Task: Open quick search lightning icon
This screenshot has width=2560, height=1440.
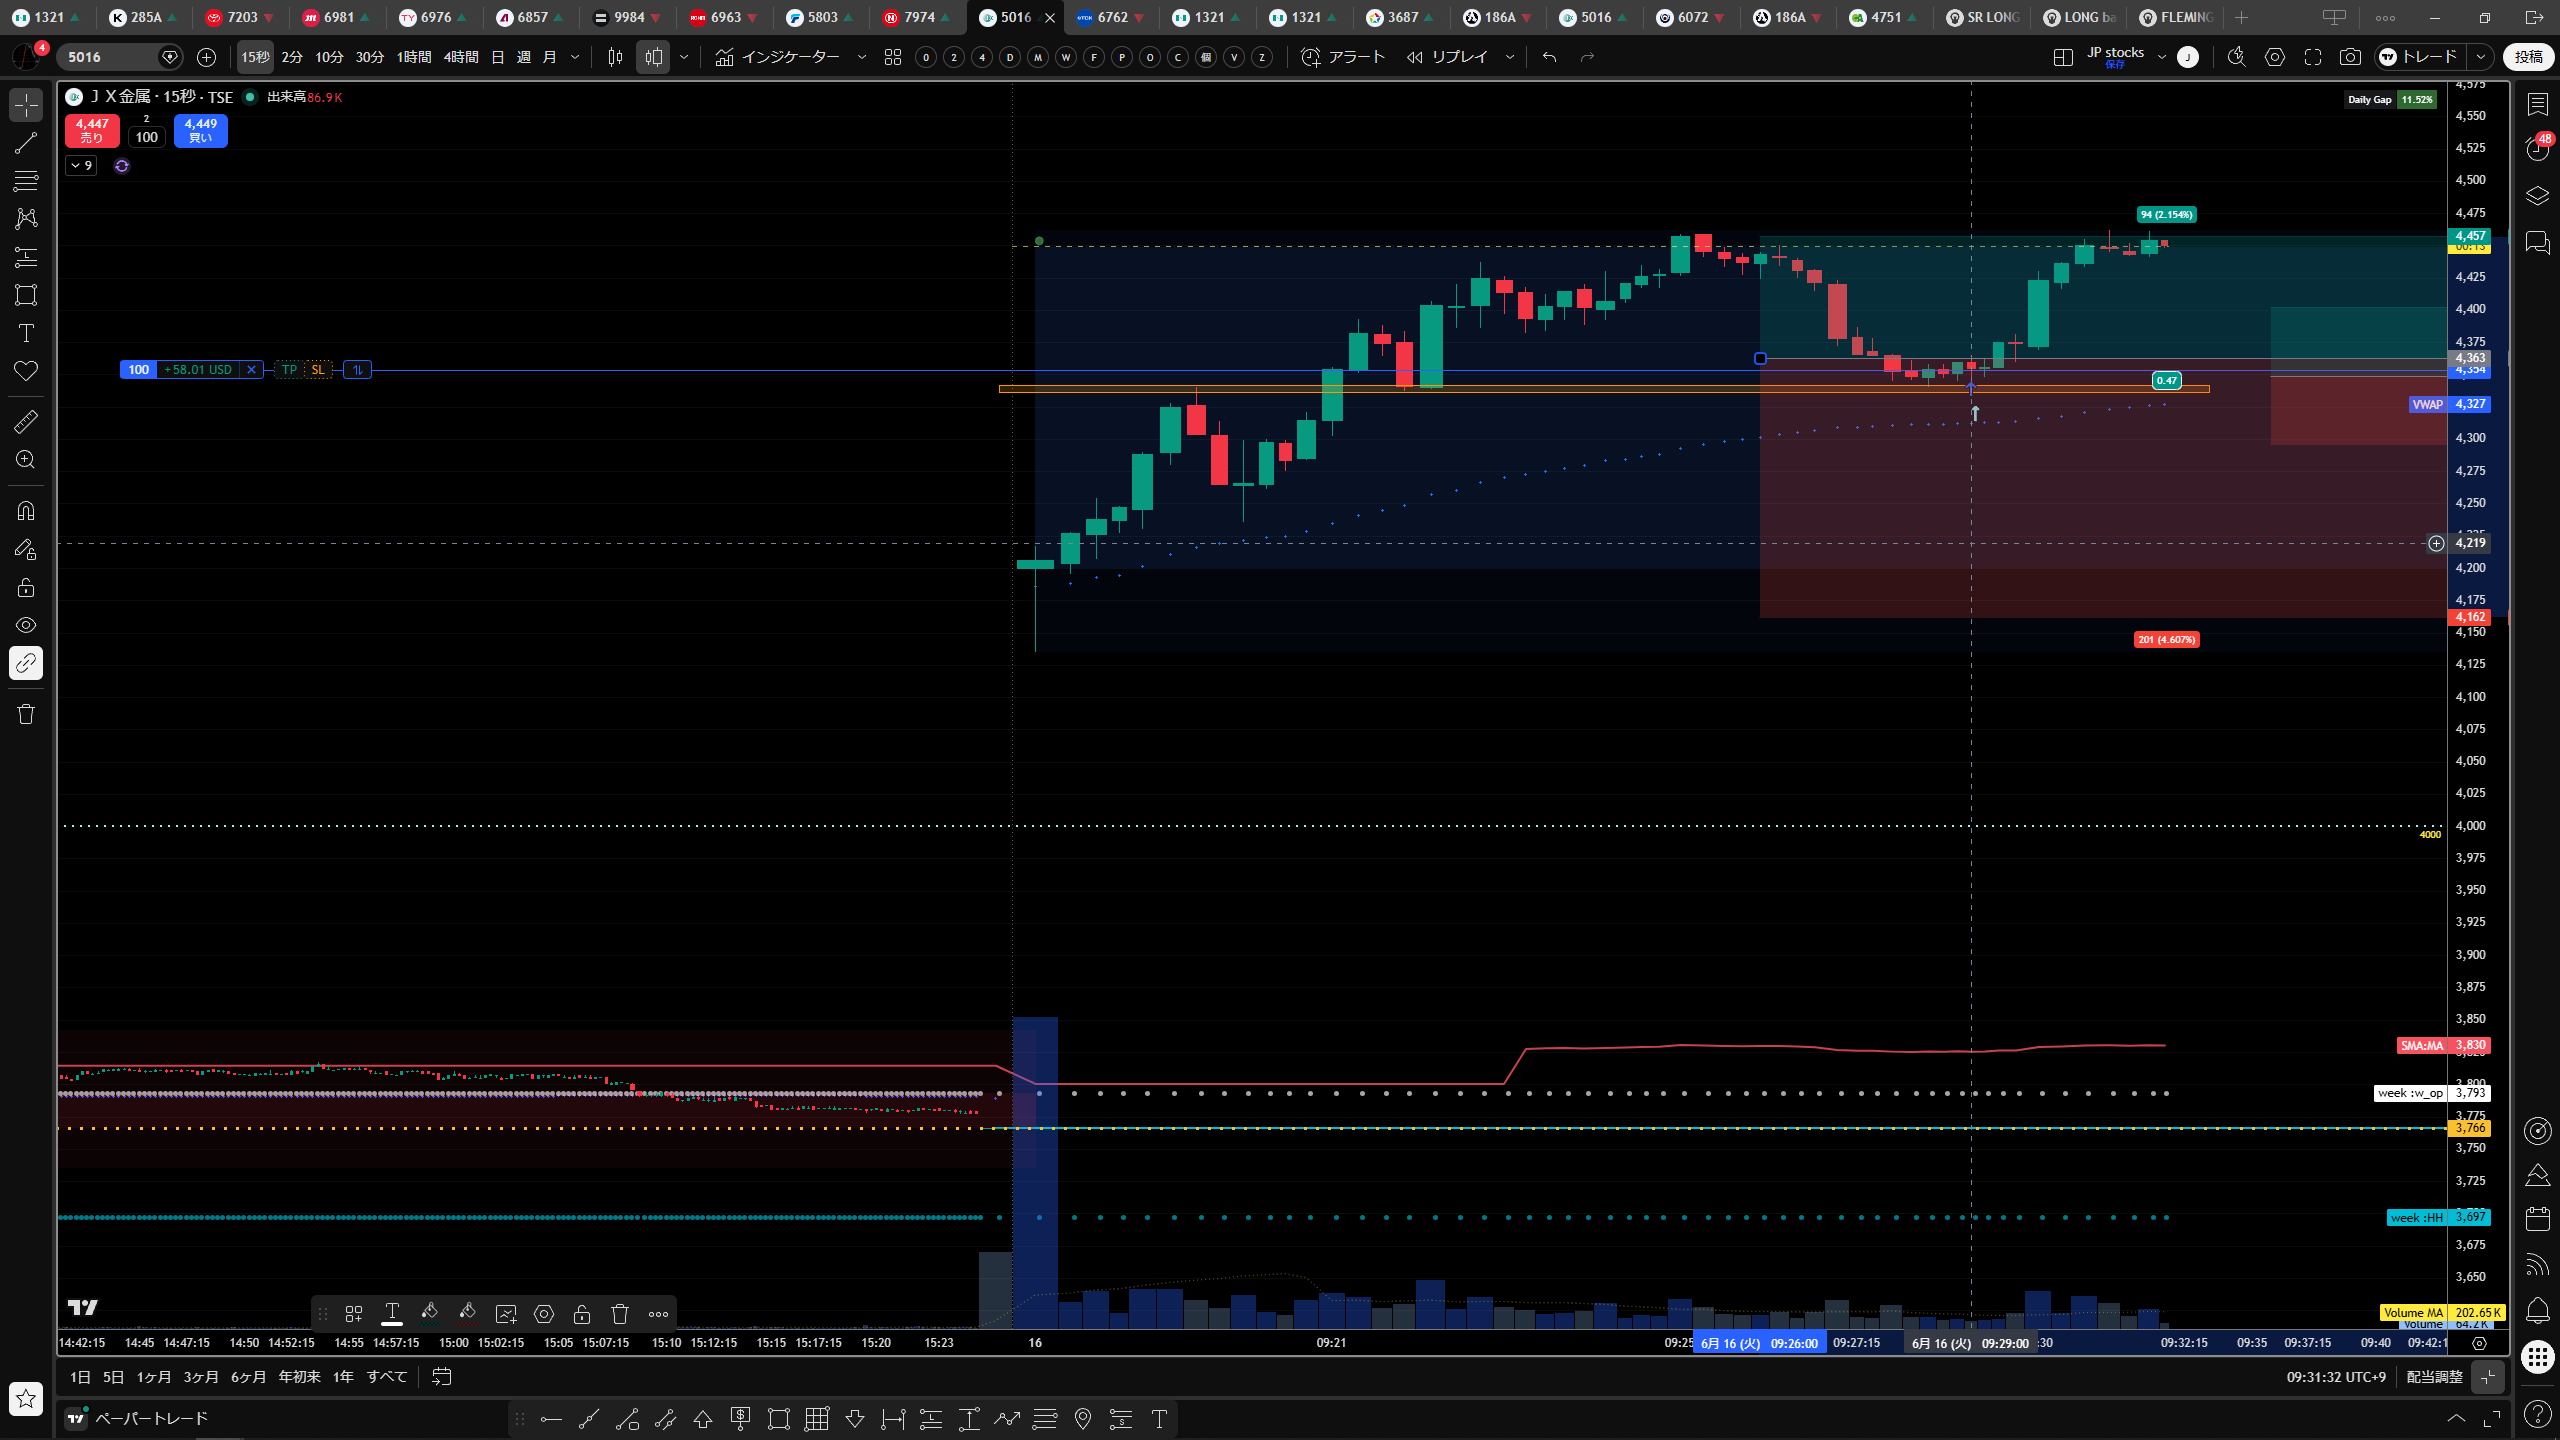Action: [2237, 58]
